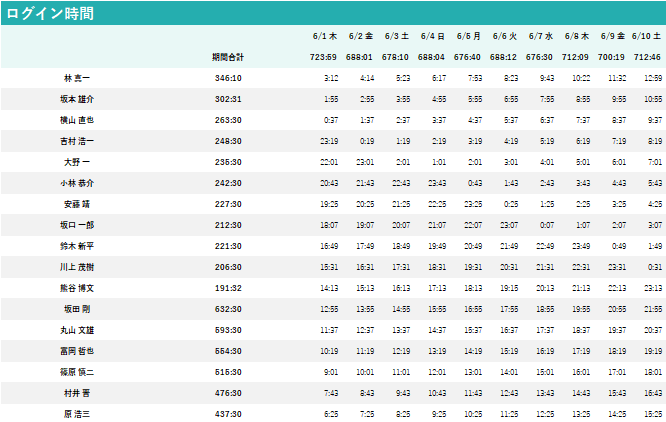Select the 6/4 日 date column header
Viewport: 666px width, 422px height.
432,36
